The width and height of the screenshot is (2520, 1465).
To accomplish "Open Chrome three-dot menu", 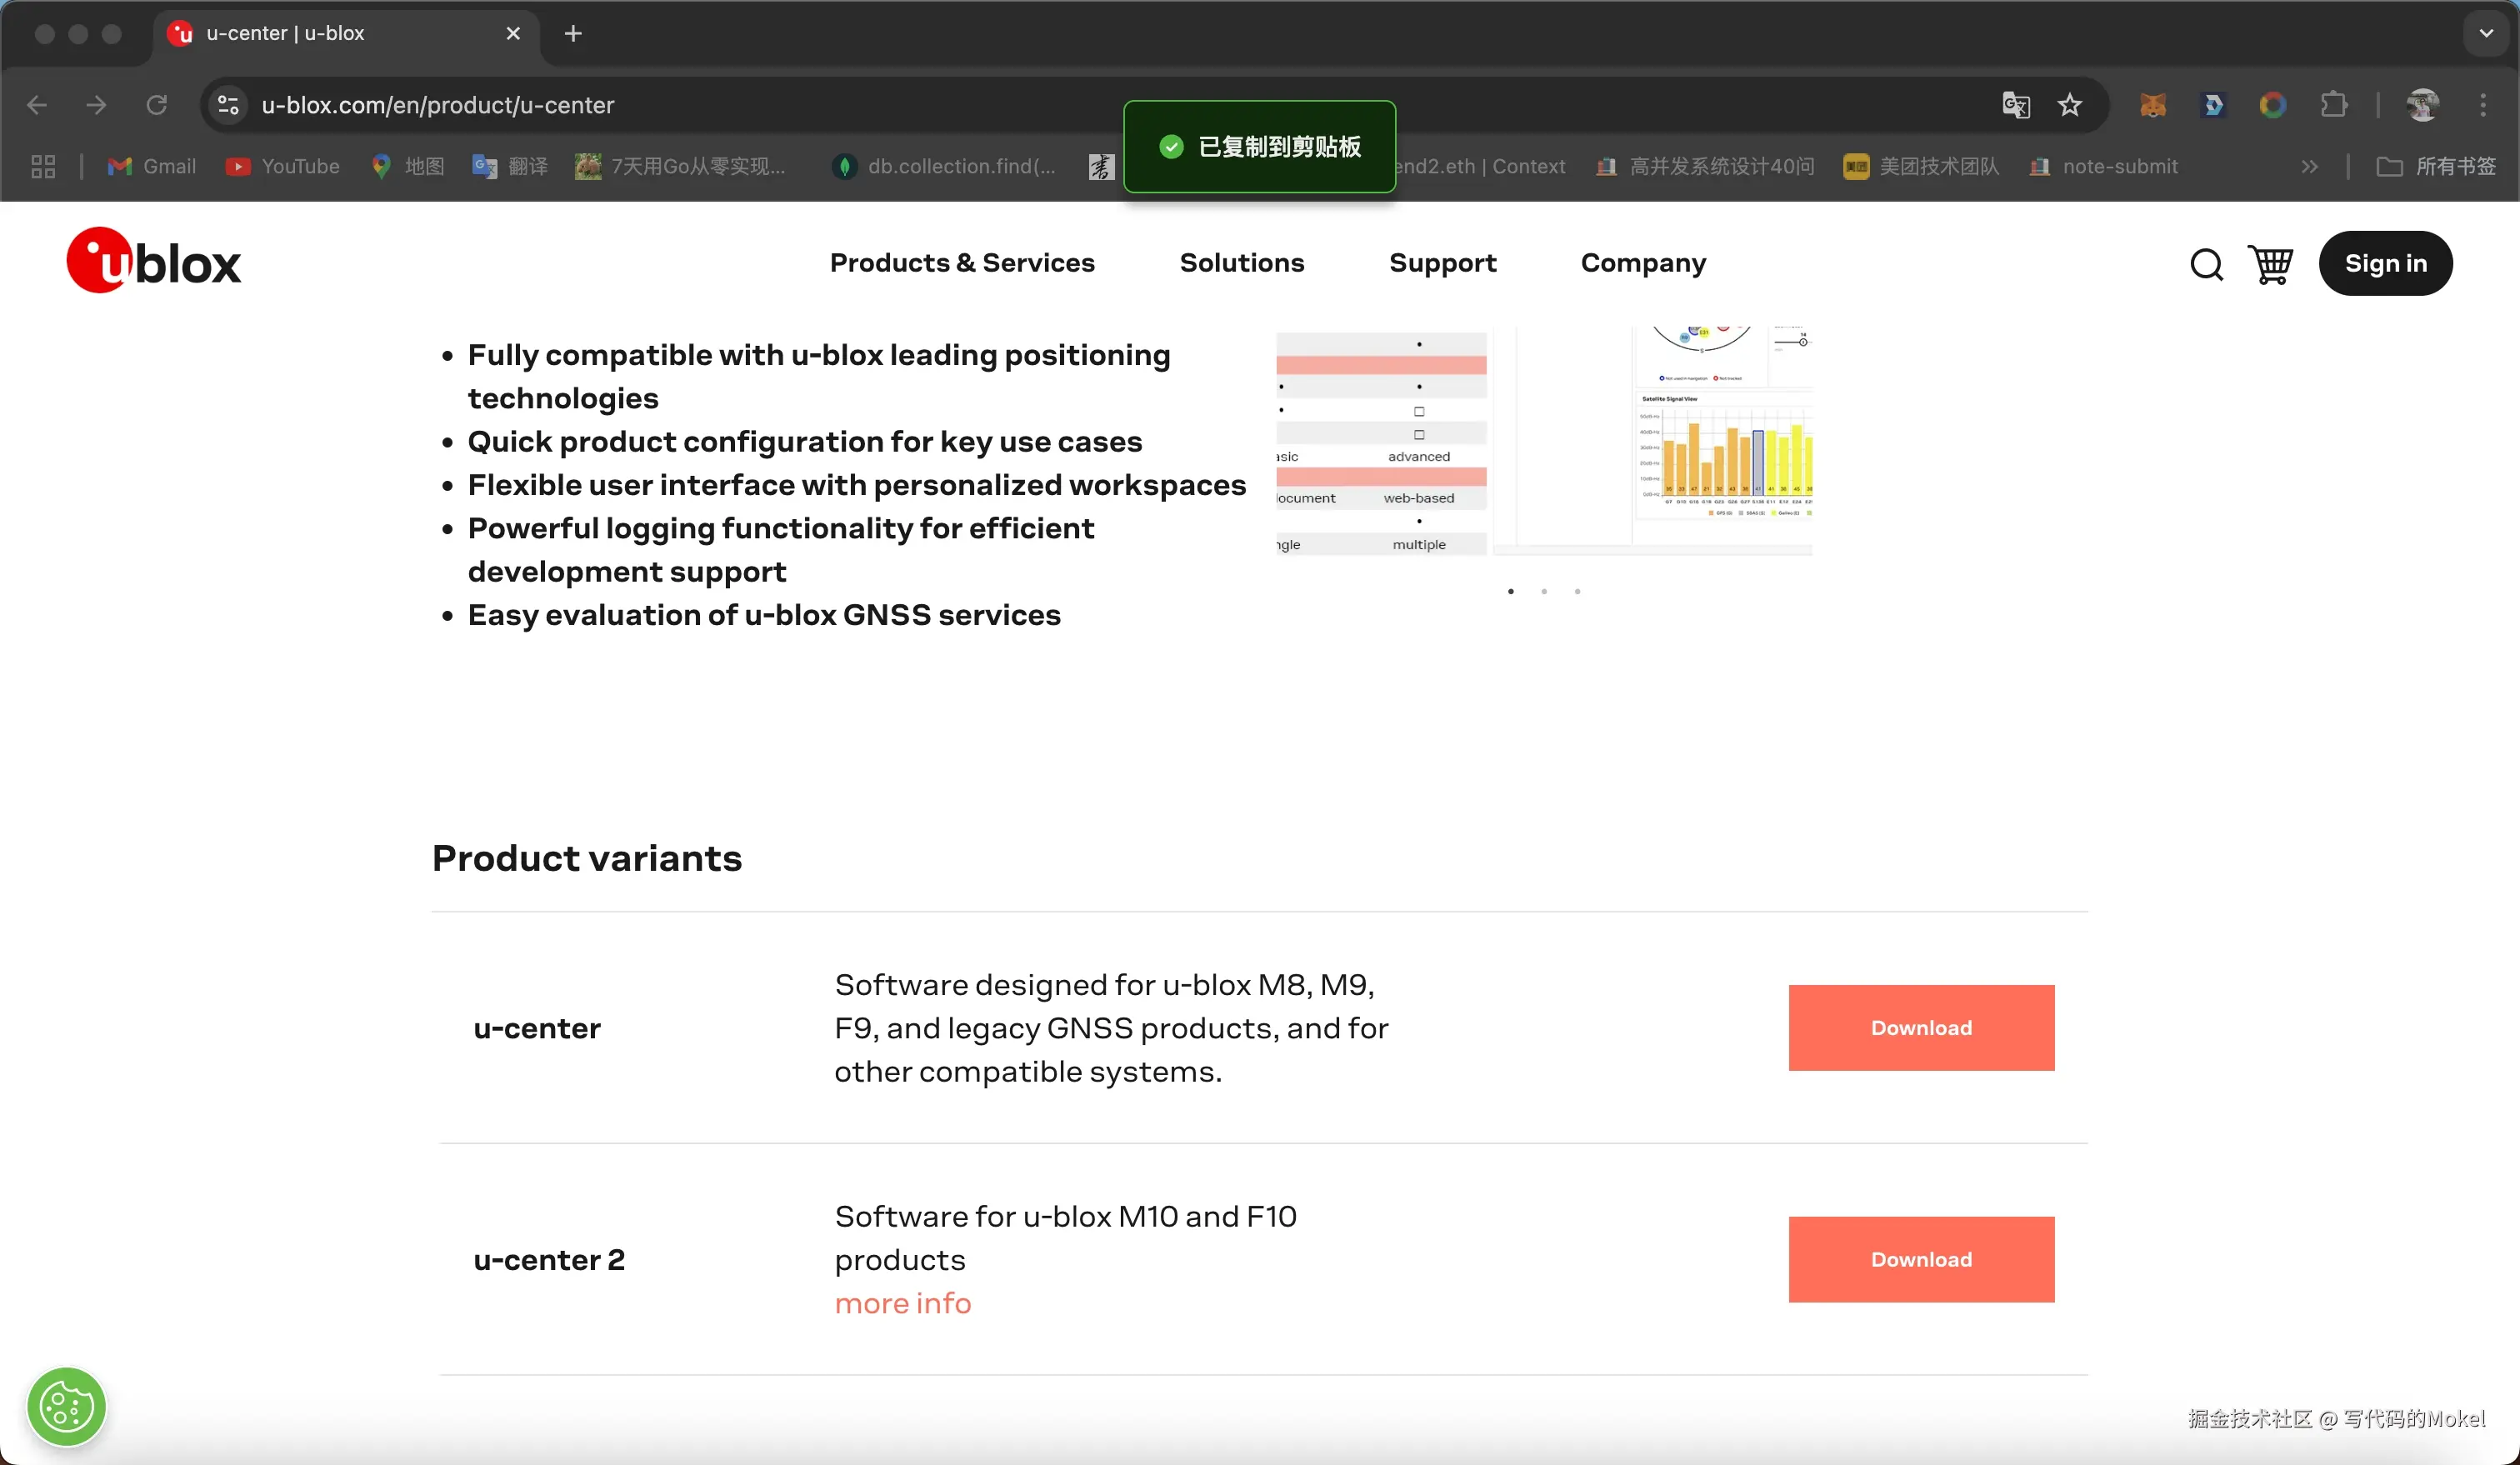I will point(2482,105).
